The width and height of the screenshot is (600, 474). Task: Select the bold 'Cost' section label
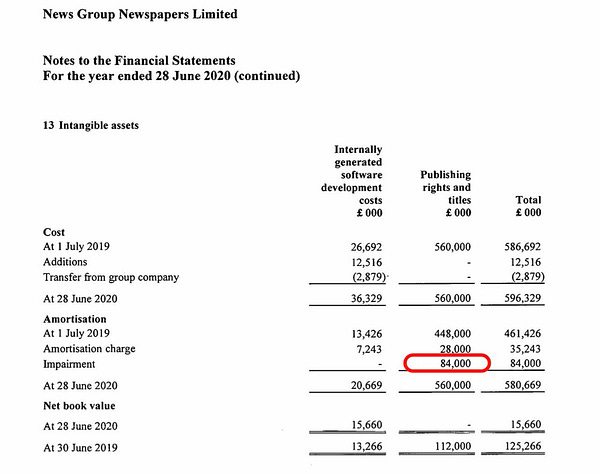pyautogui.click(x=54, y=232)
